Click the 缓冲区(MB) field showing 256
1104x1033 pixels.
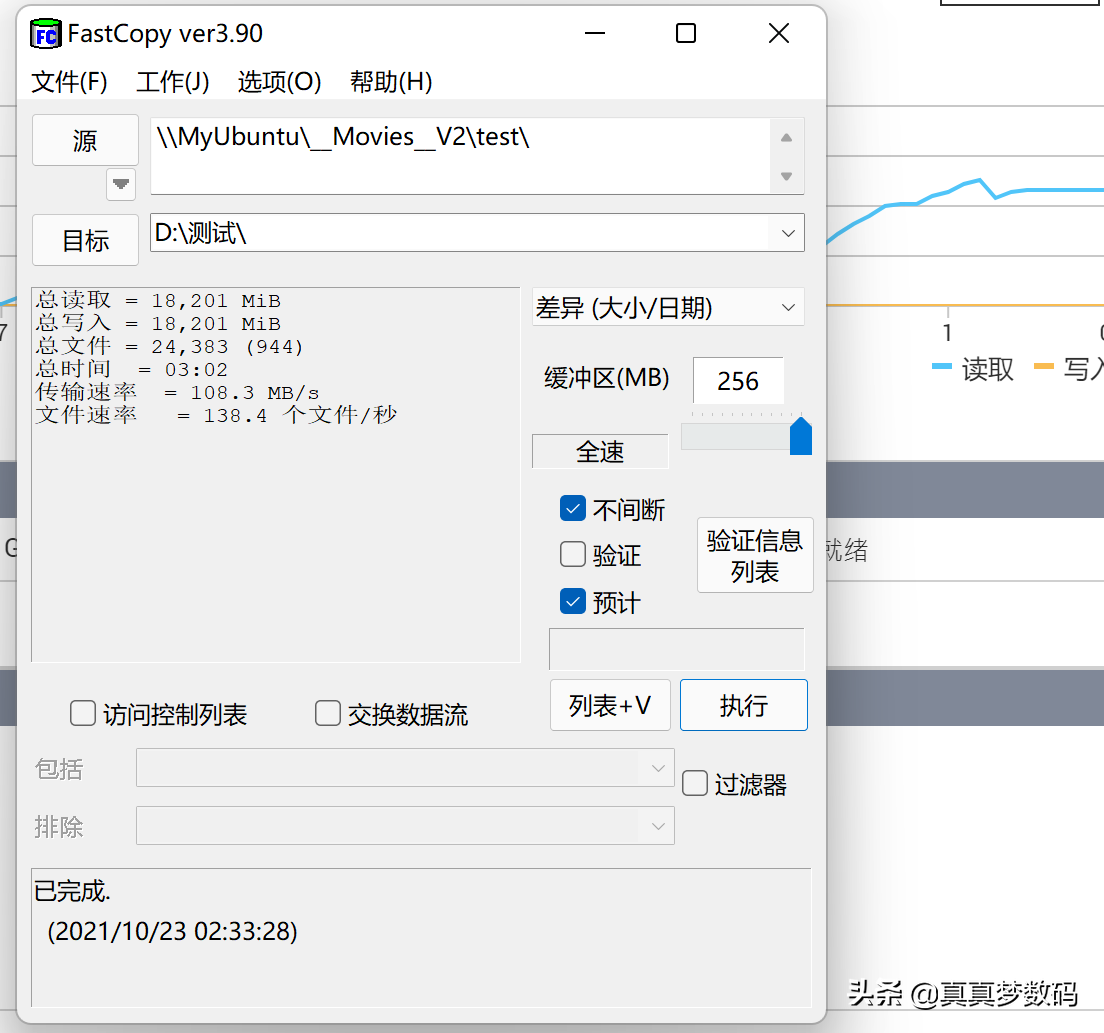(x=738, y=381)
